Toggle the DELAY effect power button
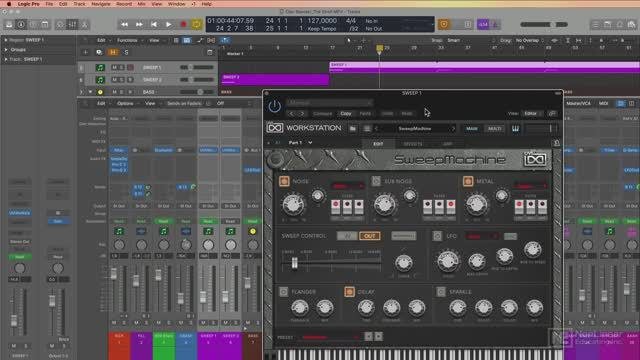Image resolution: width=640 pixels, height=360 pixels. tap(349, 291)
